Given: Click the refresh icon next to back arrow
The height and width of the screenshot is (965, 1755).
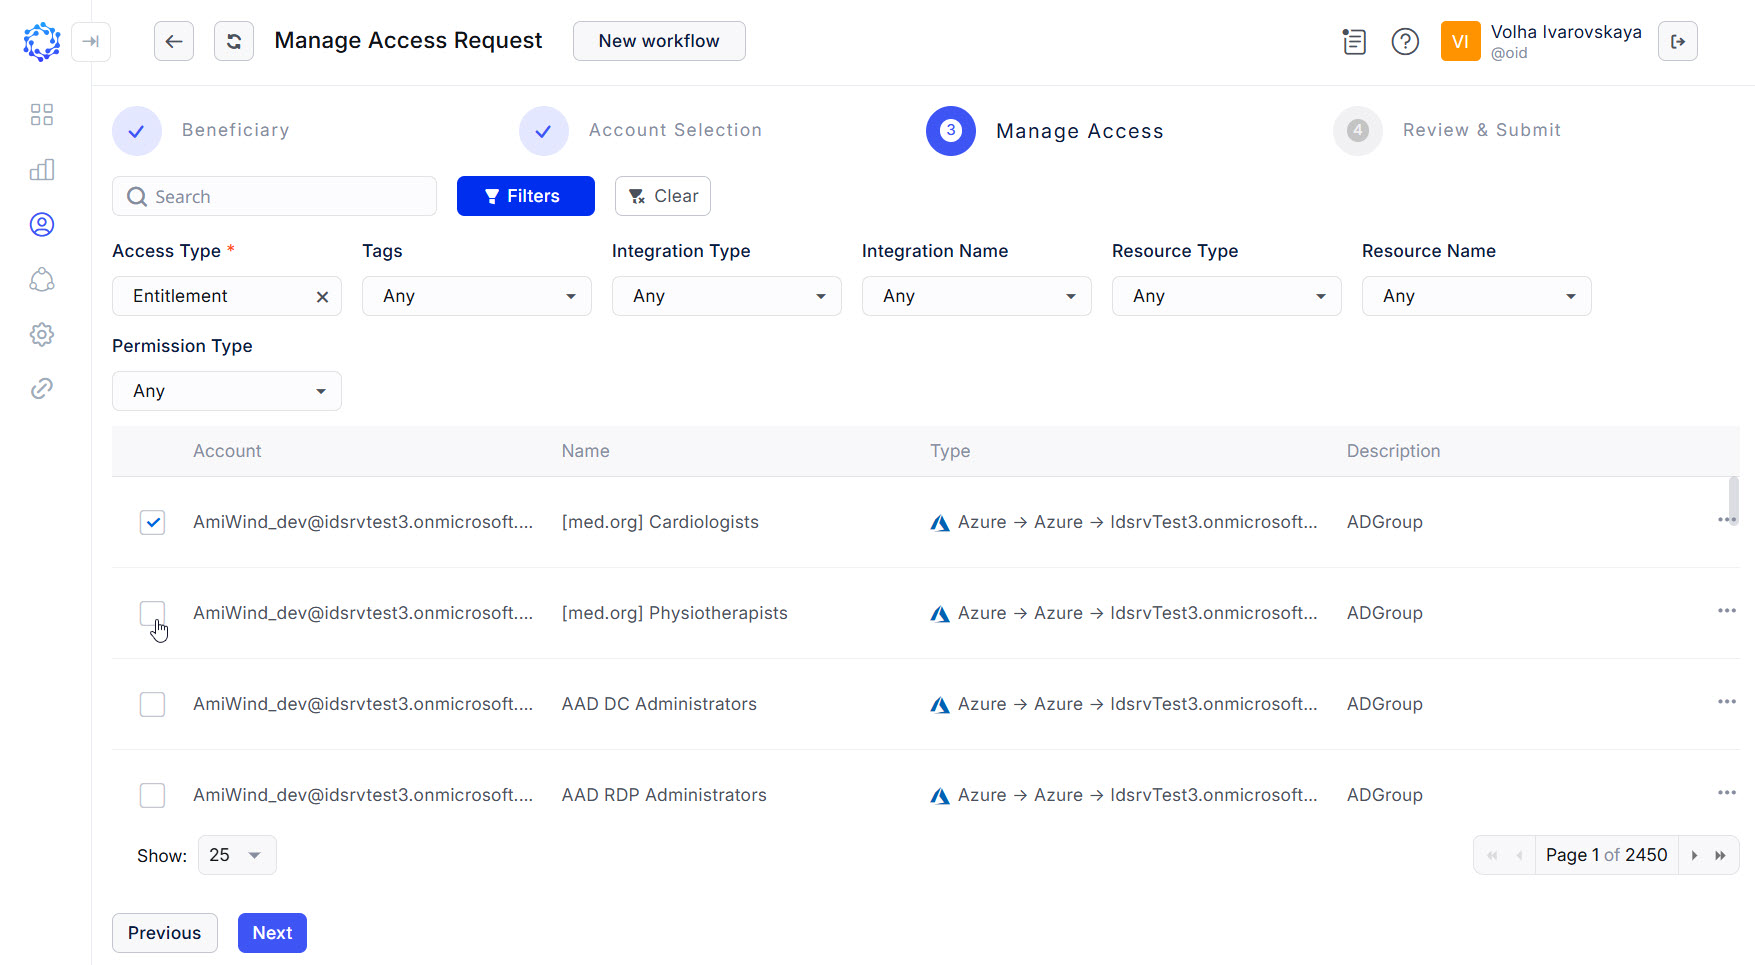Looking at the screenshot, I should 234,41.
